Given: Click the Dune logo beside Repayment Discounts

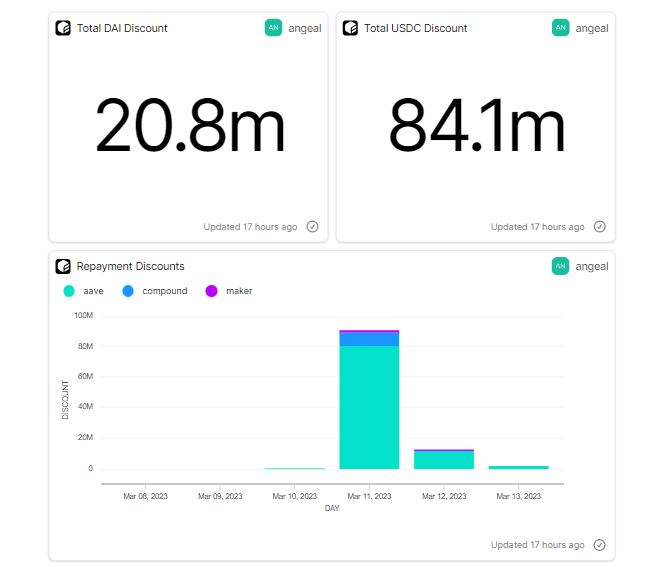Looking at the screenshot, I should (63, 266).
